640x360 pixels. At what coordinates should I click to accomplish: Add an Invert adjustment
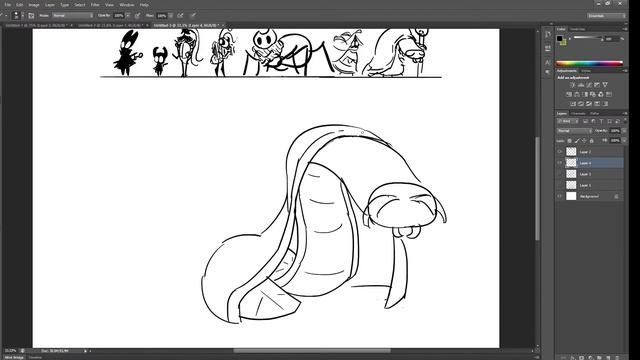point(572,104)
